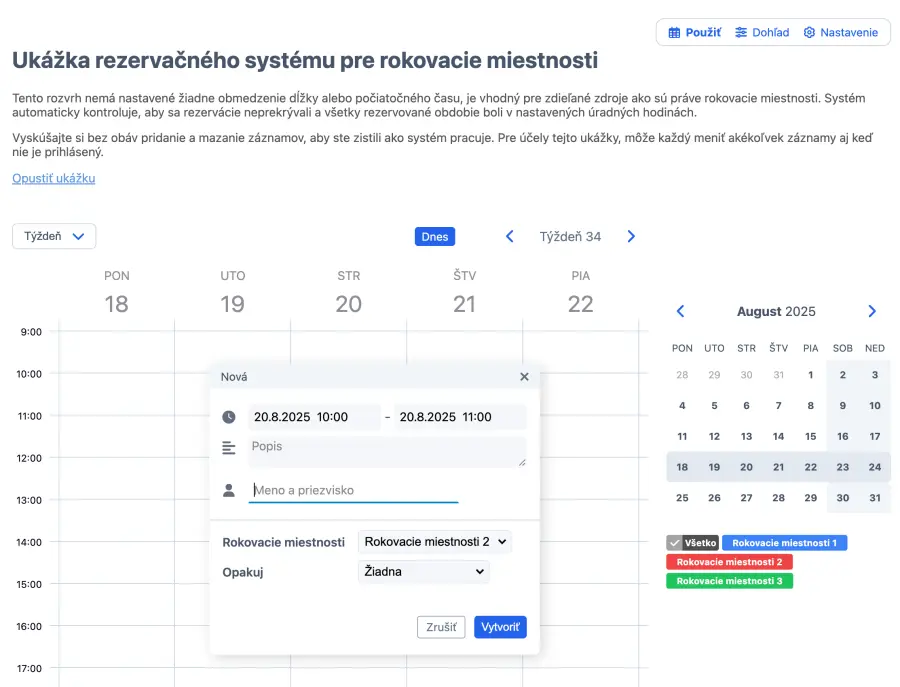Open the Opakuj repeat dropdown
The image size is (900, 687).
click(x=423, y=572)
